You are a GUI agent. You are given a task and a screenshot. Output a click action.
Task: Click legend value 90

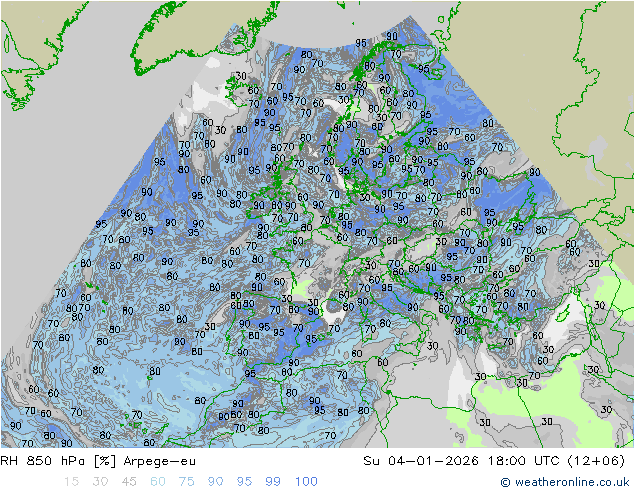[x=215, y=482]
